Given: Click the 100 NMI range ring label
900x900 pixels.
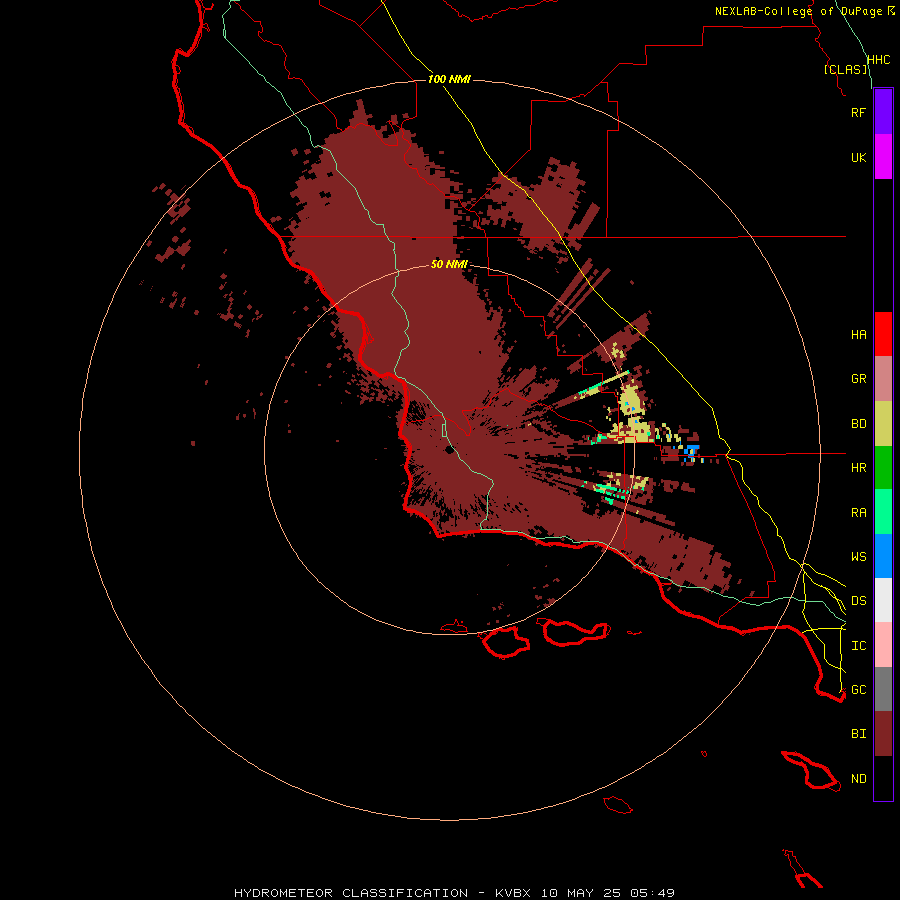Looking at the screenshot, I should (x=449, y=79).
